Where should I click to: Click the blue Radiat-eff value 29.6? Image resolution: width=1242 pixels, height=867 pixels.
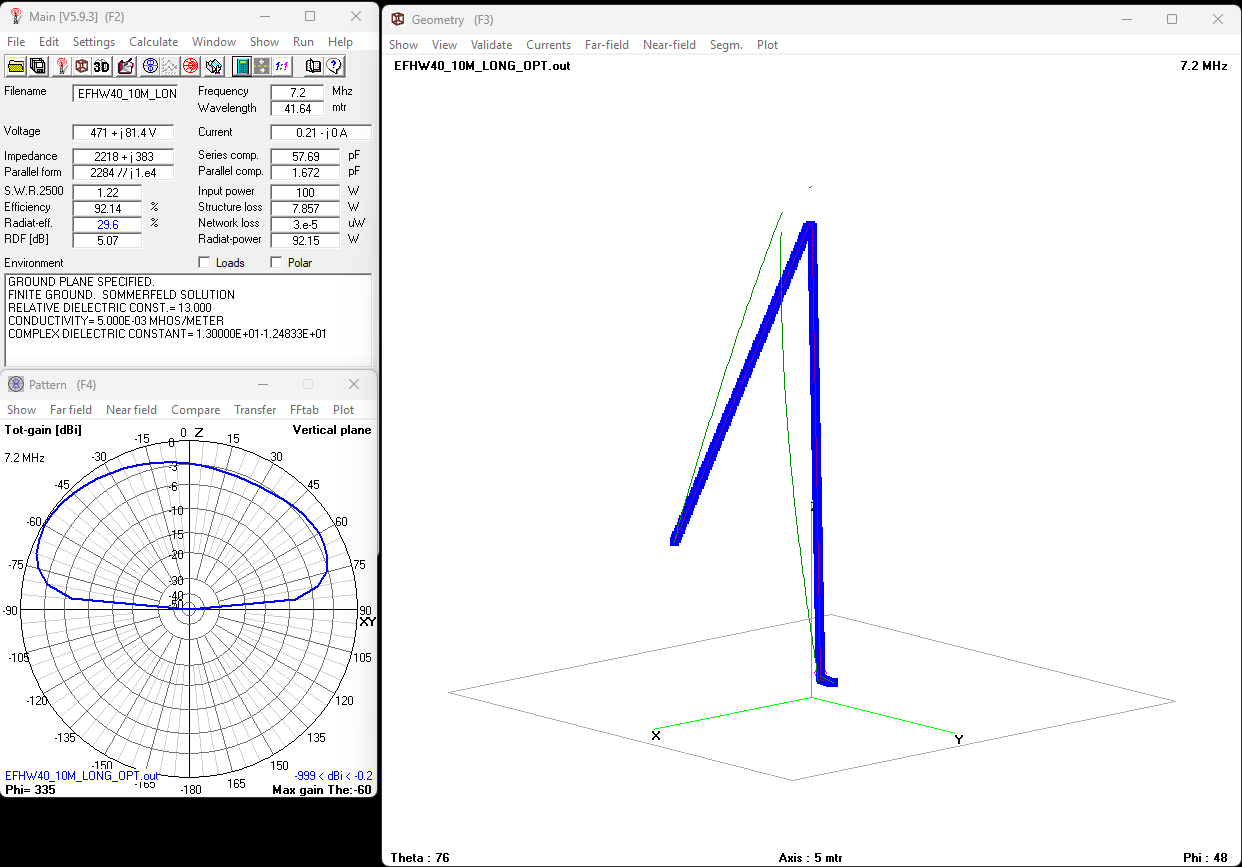coord(106,224)
